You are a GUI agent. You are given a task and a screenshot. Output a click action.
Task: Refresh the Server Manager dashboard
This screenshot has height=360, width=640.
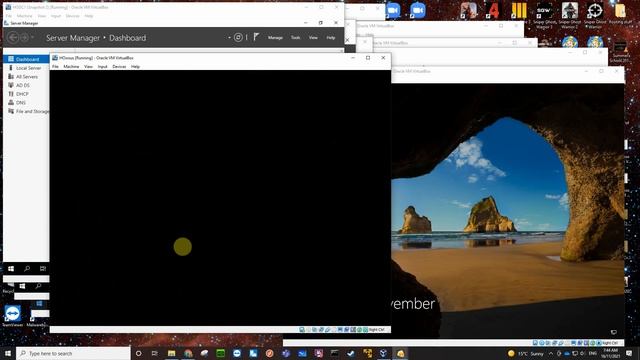238,38
